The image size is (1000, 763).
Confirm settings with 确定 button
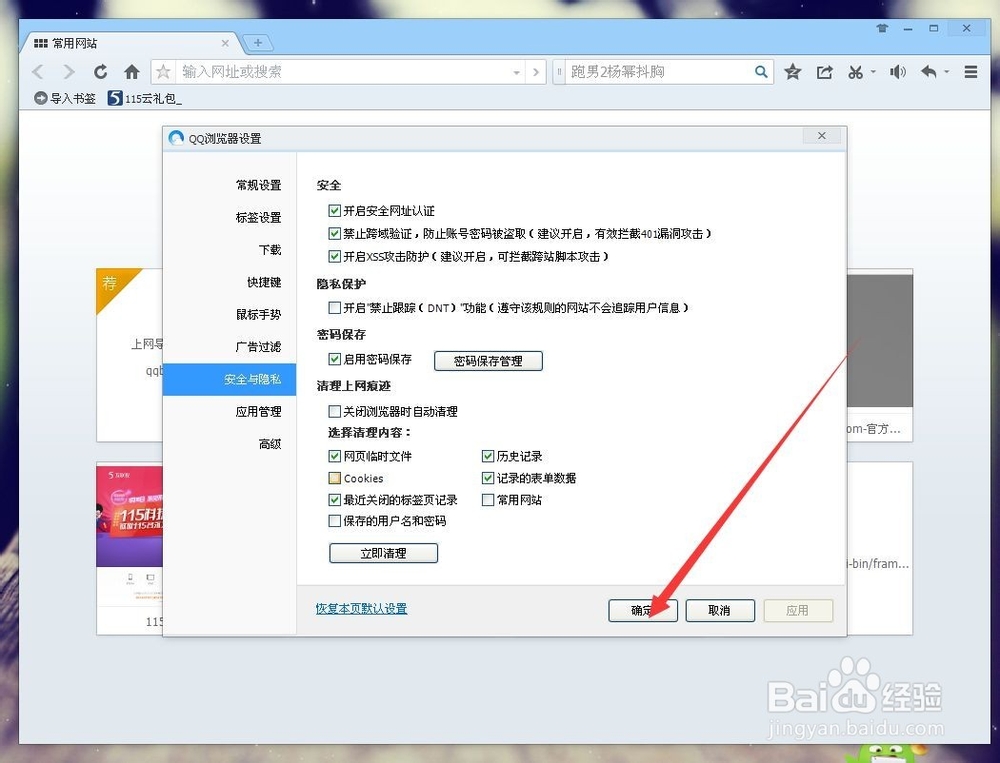coord(643,611)
